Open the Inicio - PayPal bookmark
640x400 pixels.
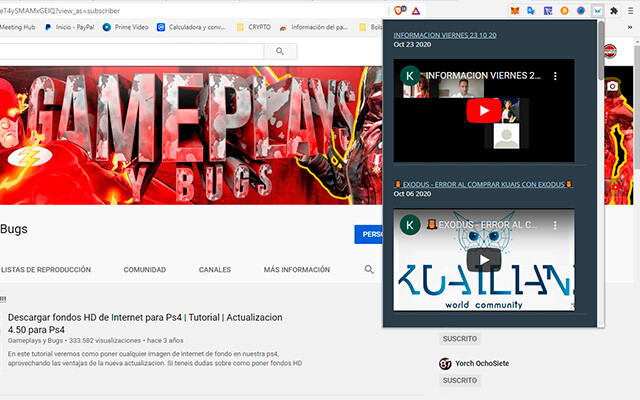[x=69, y=27]
